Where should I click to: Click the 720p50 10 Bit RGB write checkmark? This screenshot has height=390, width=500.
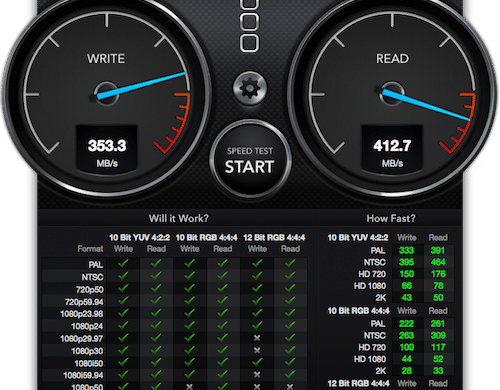190,288
